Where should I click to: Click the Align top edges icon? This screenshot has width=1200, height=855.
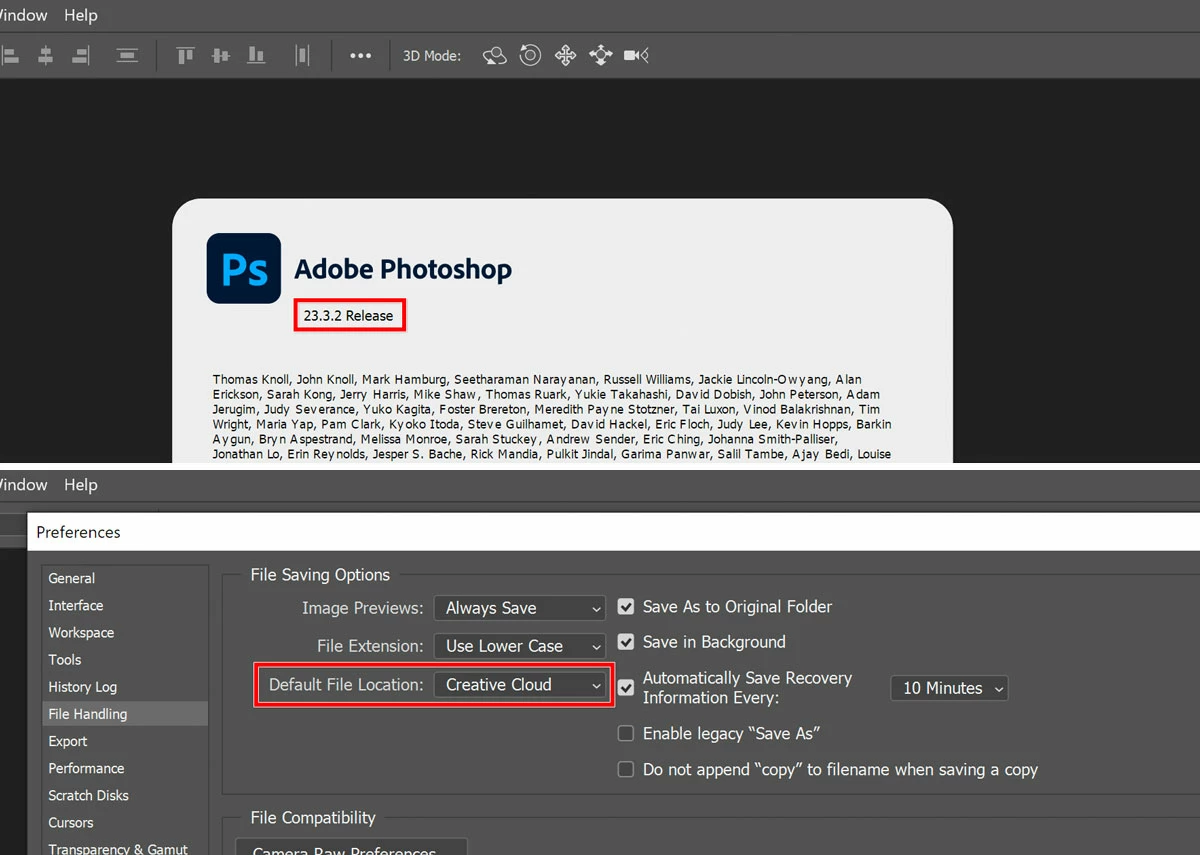coord(185,56)
